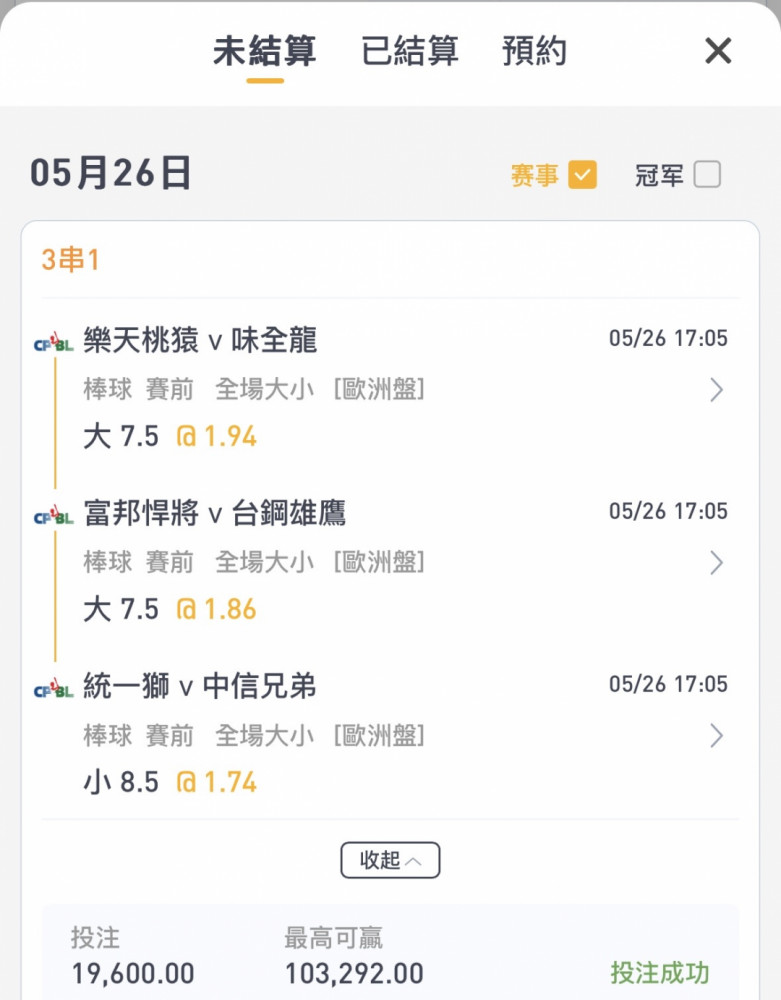Select the 未結算 tab

[x=265, y=51]
